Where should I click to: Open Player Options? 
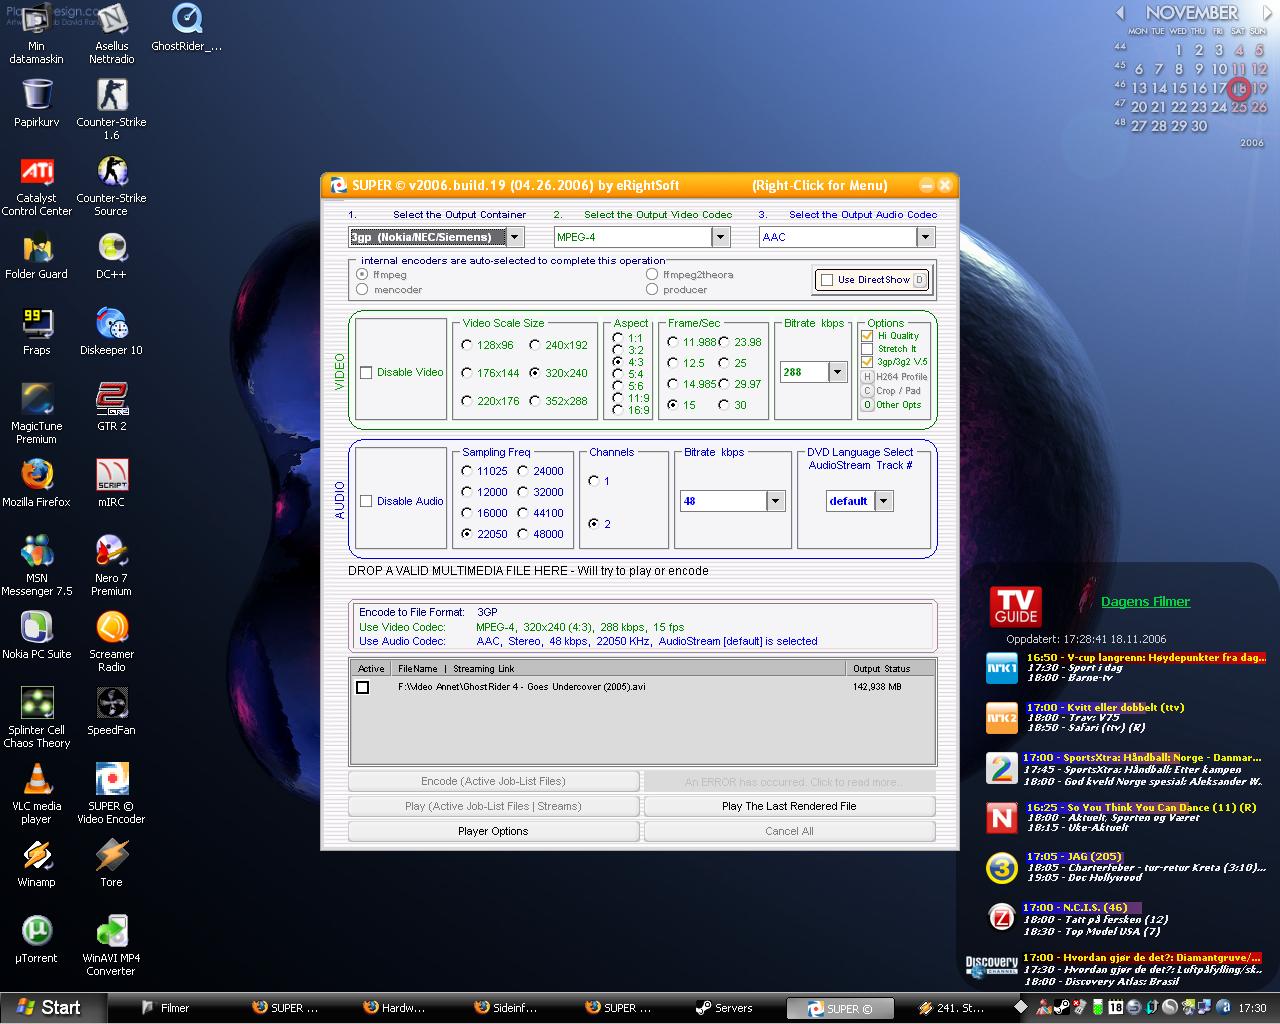493,831
